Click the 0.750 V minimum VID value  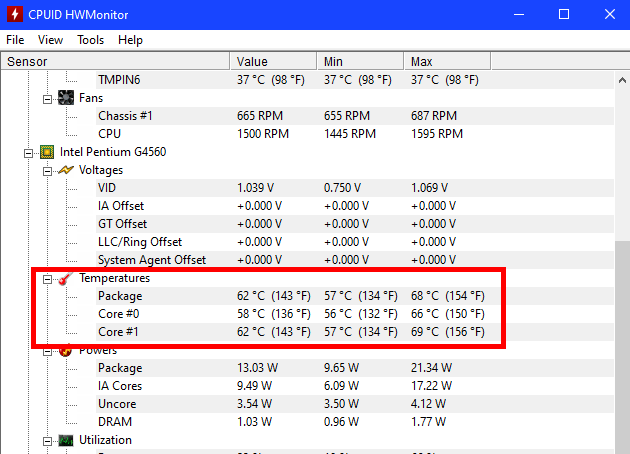(342, 188)
